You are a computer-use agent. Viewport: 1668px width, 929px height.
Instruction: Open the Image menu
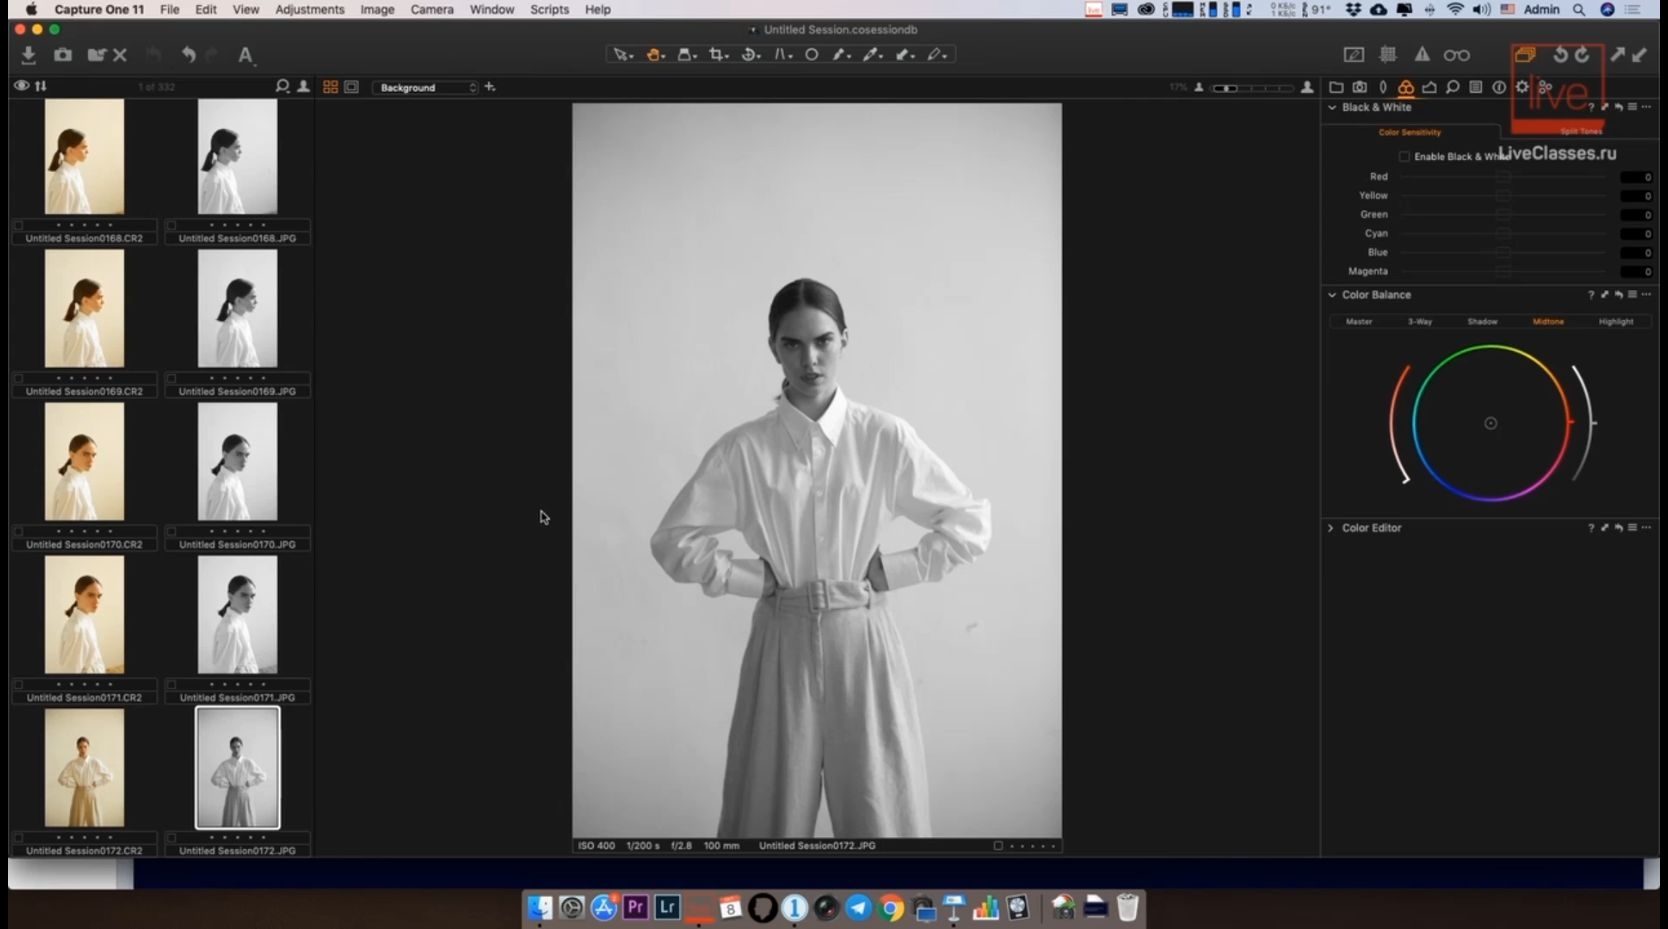[x=377, y=9]
